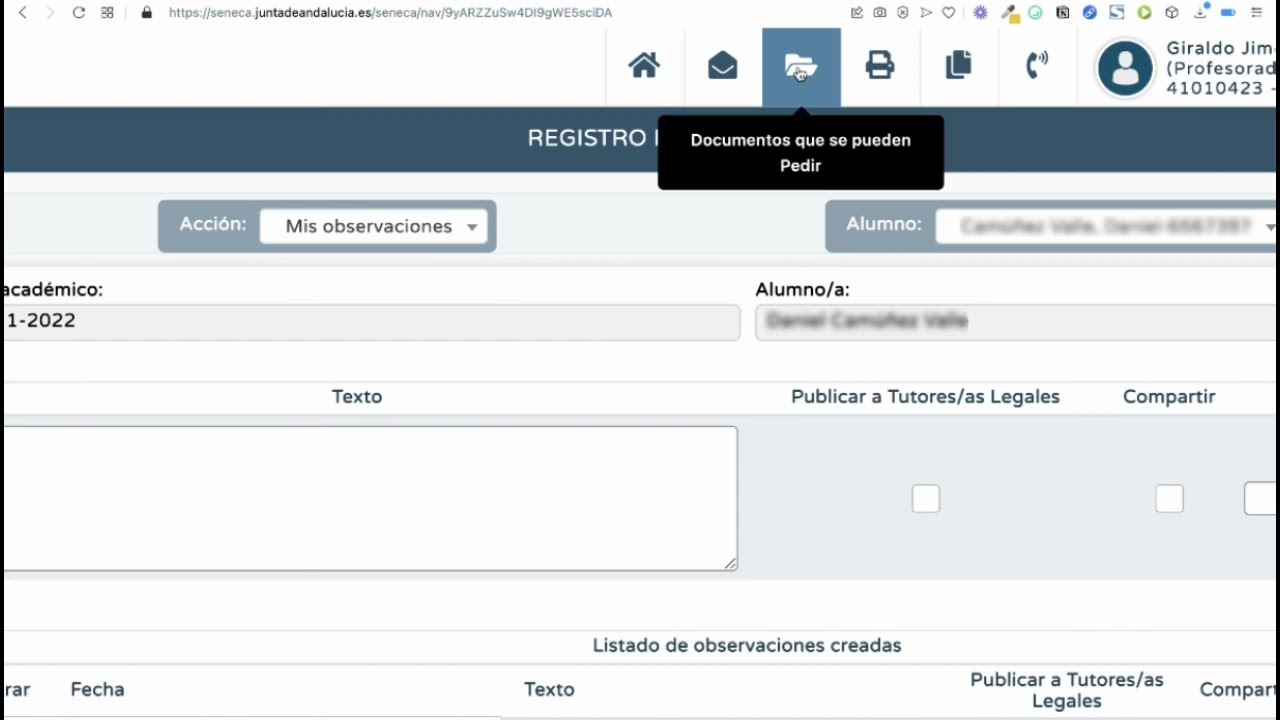Bookmark page with heart icon
This screenshot has width=1280, height=720.
(x=949, y=13)
